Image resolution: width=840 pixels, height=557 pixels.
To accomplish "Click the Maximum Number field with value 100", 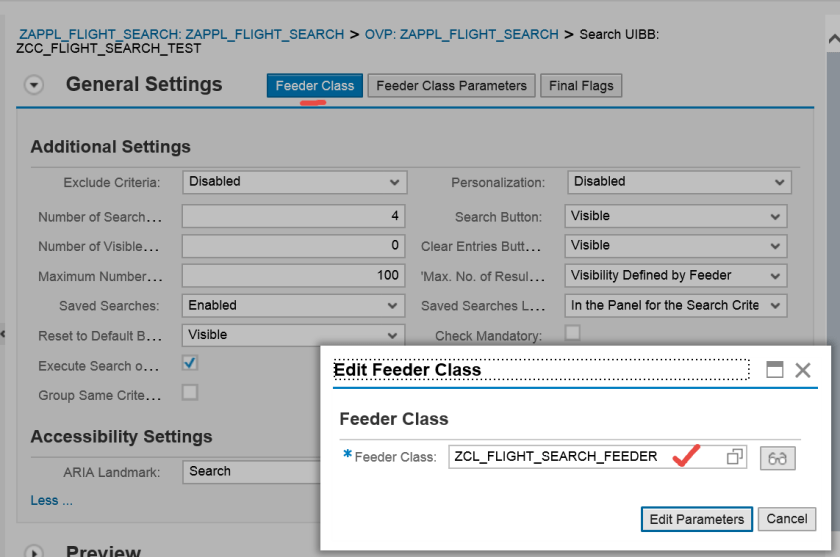I will (294, 276).
